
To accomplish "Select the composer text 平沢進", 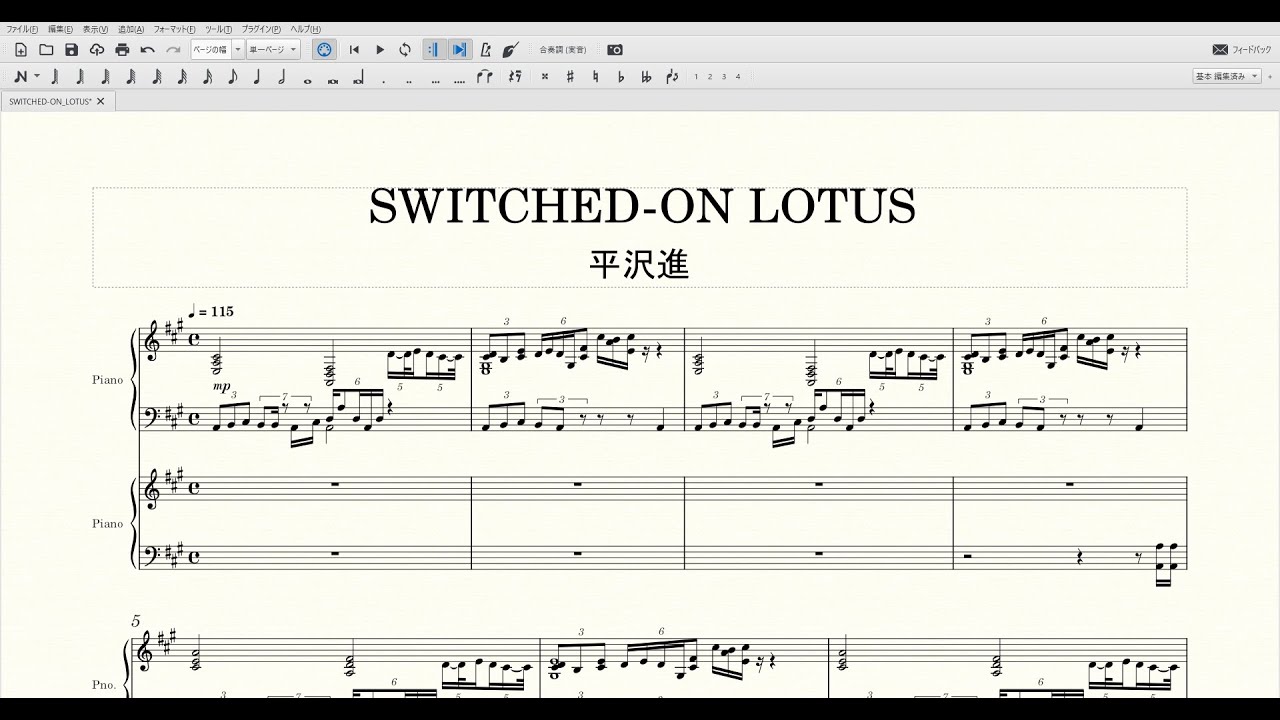I will point(640,264).
